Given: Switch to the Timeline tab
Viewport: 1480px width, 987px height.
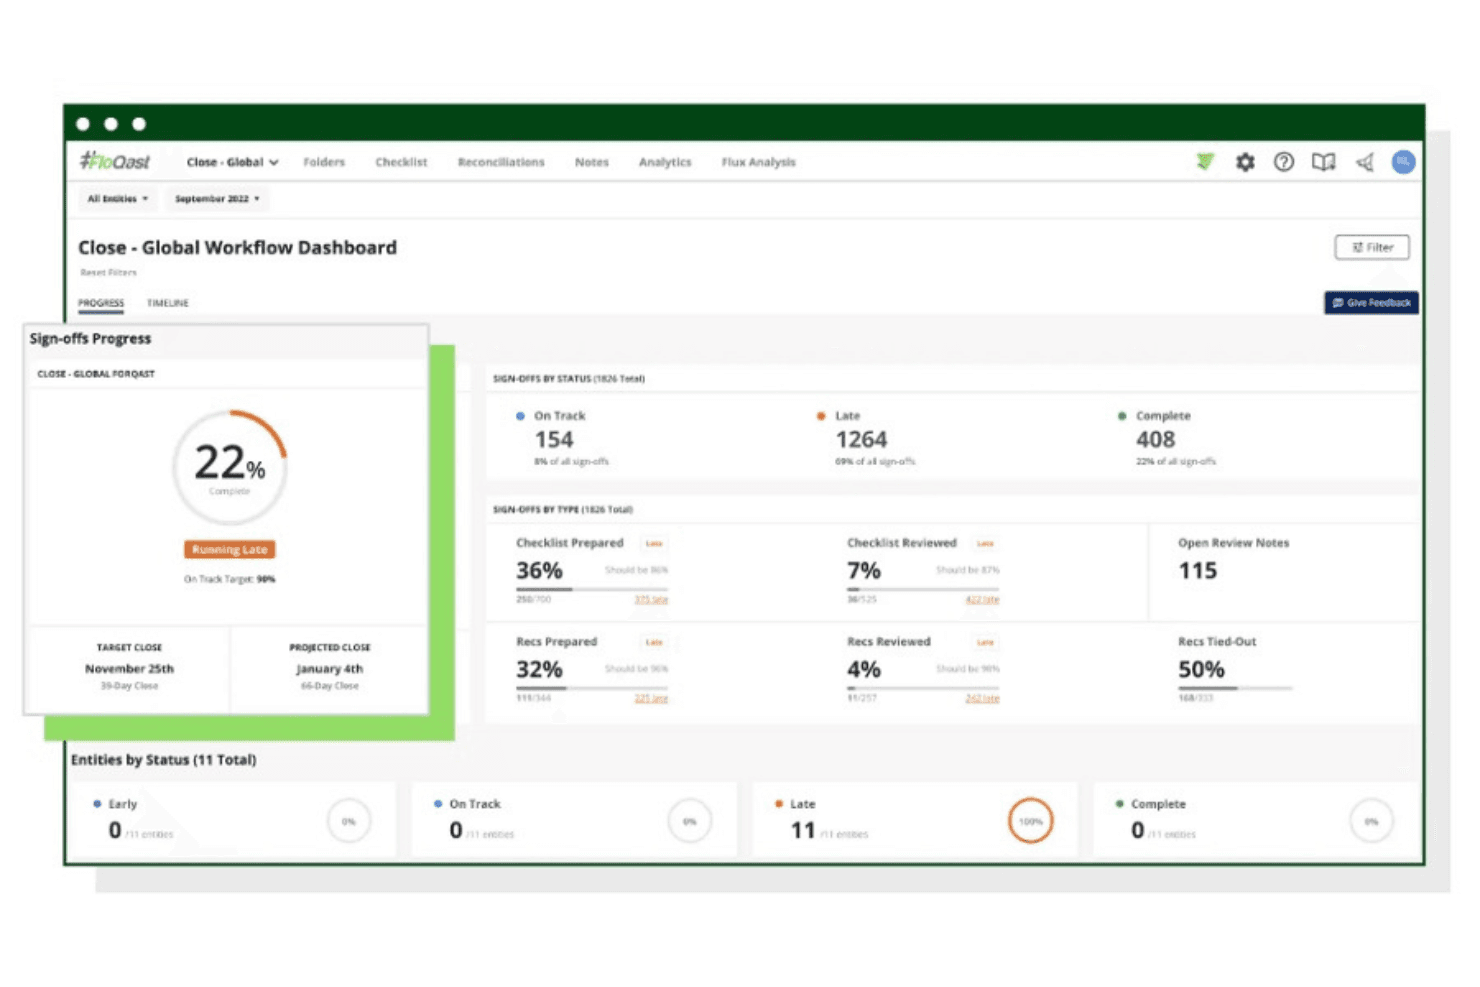Looking at the screenshot, I should coord(168,303).
